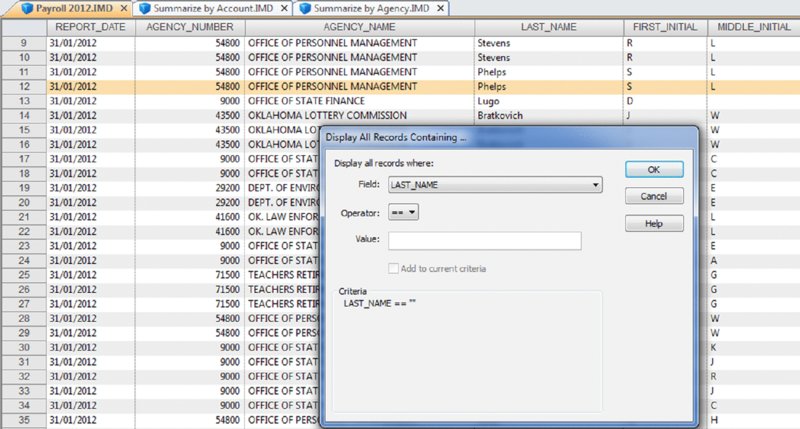Tick the Add to current criteria checkbox
800x429 pixels.
tap(393, 268)
